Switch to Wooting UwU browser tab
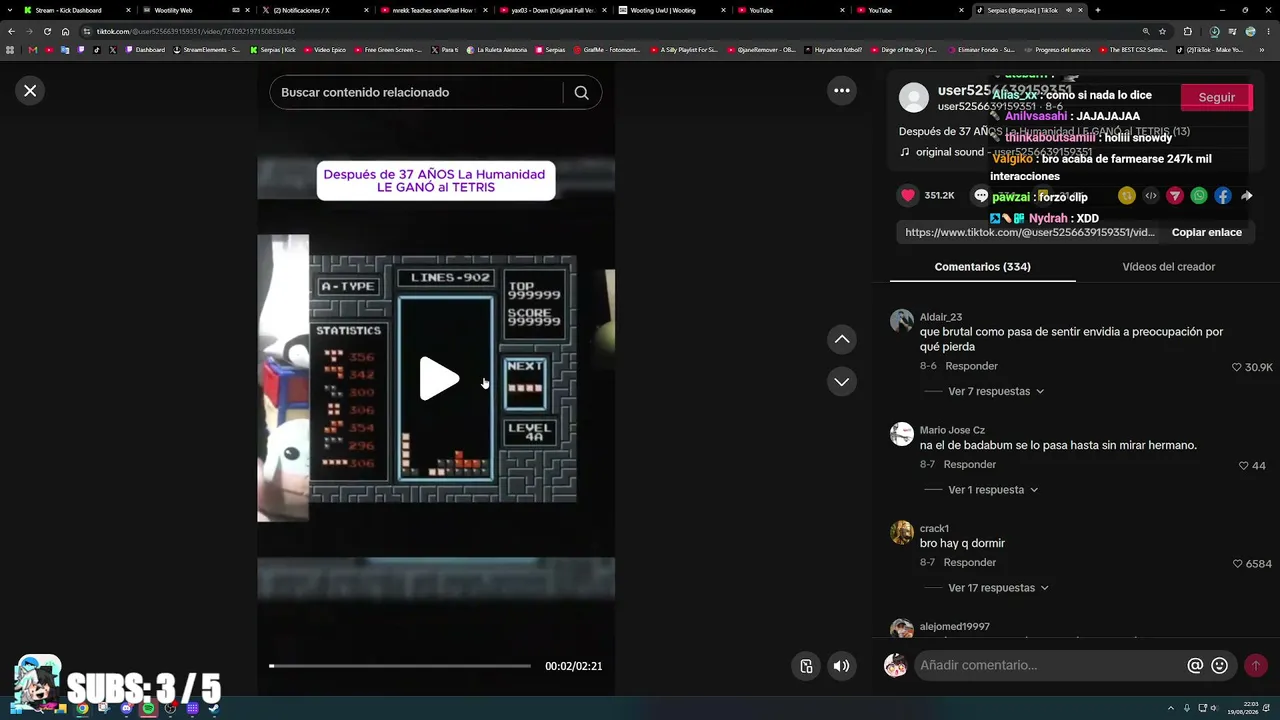This screenshot has height=720, width=1280. coord(672,10)
